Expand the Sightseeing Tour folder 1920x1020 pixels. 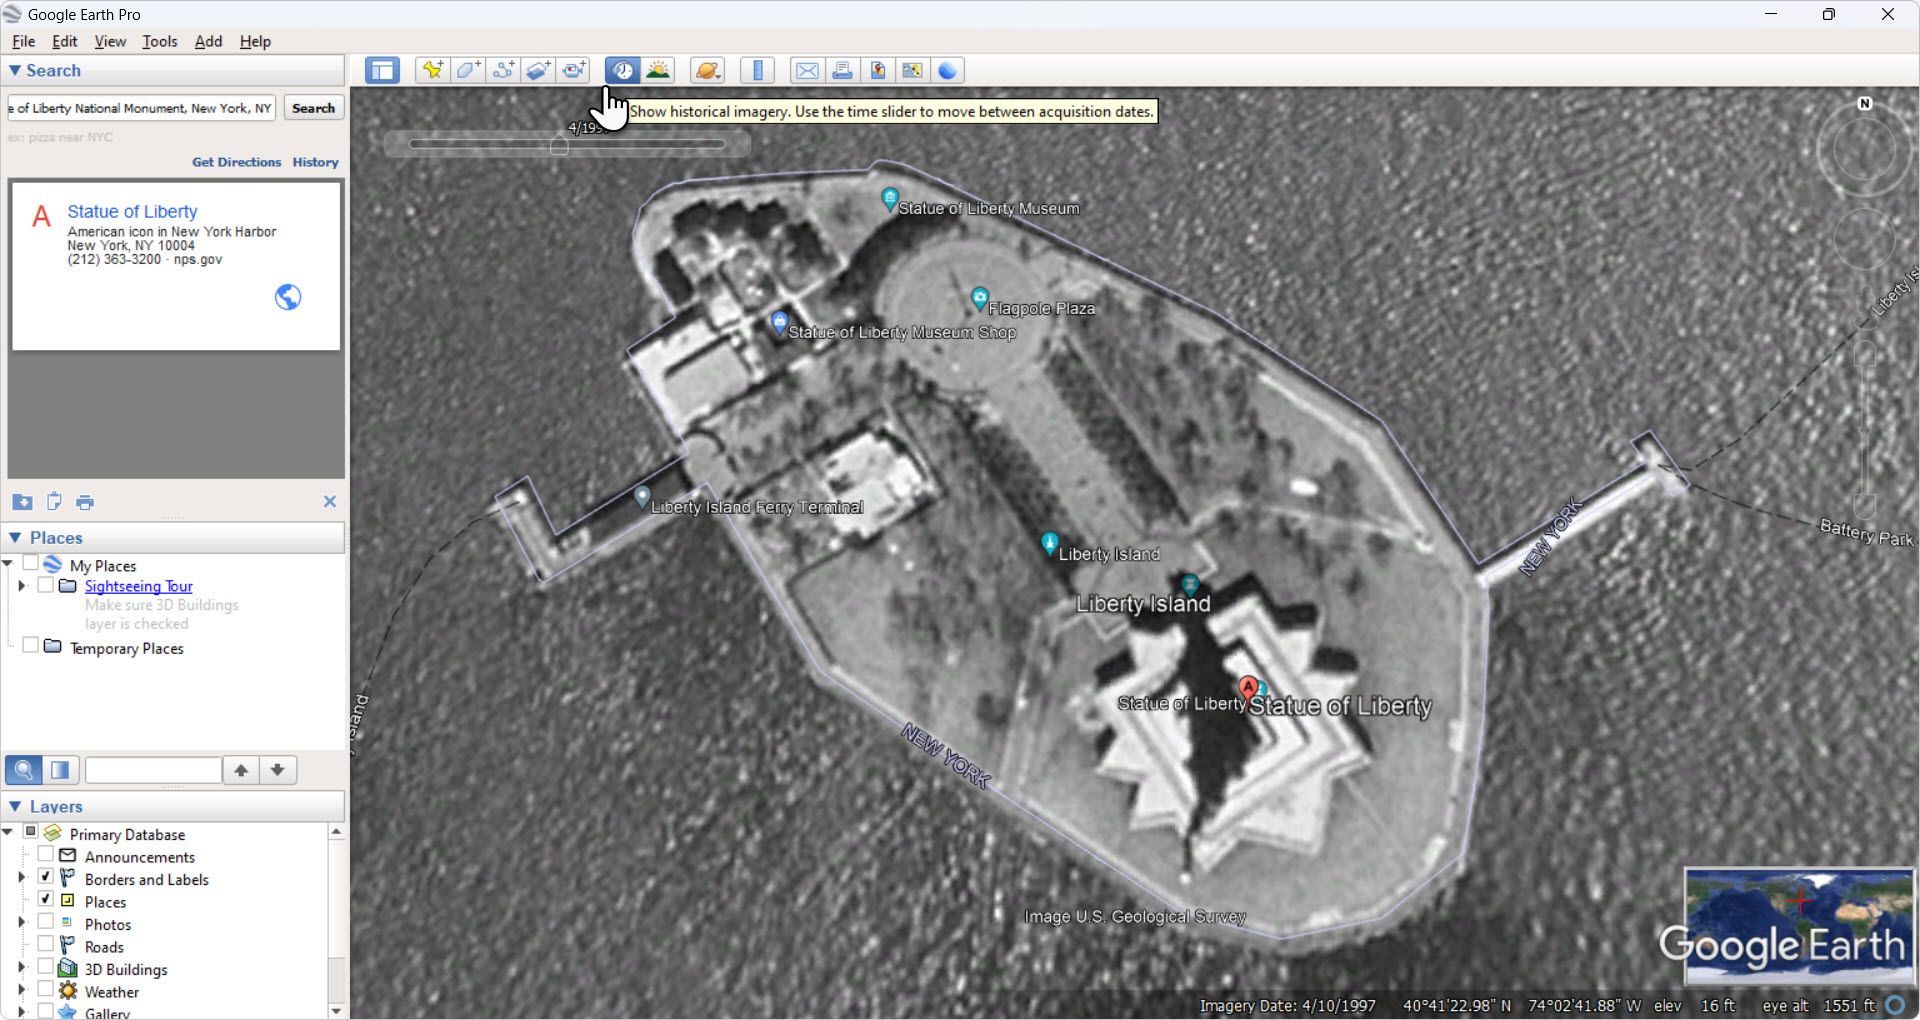tap(22, 585)
